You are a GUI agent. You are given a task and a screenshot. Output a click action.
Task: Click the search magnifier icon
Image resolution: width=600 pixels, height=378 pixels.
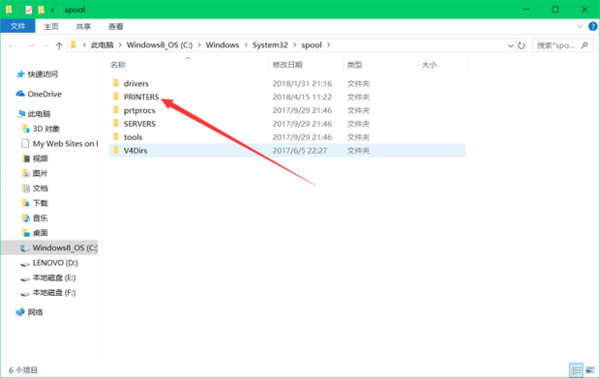coord(584,46)
